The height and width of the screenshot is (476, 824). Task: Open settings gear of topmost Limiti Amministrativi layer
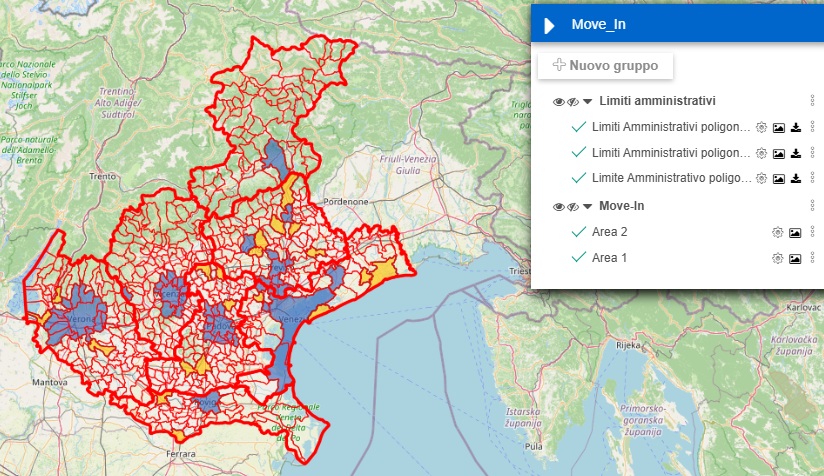click(x=761, y=127)
